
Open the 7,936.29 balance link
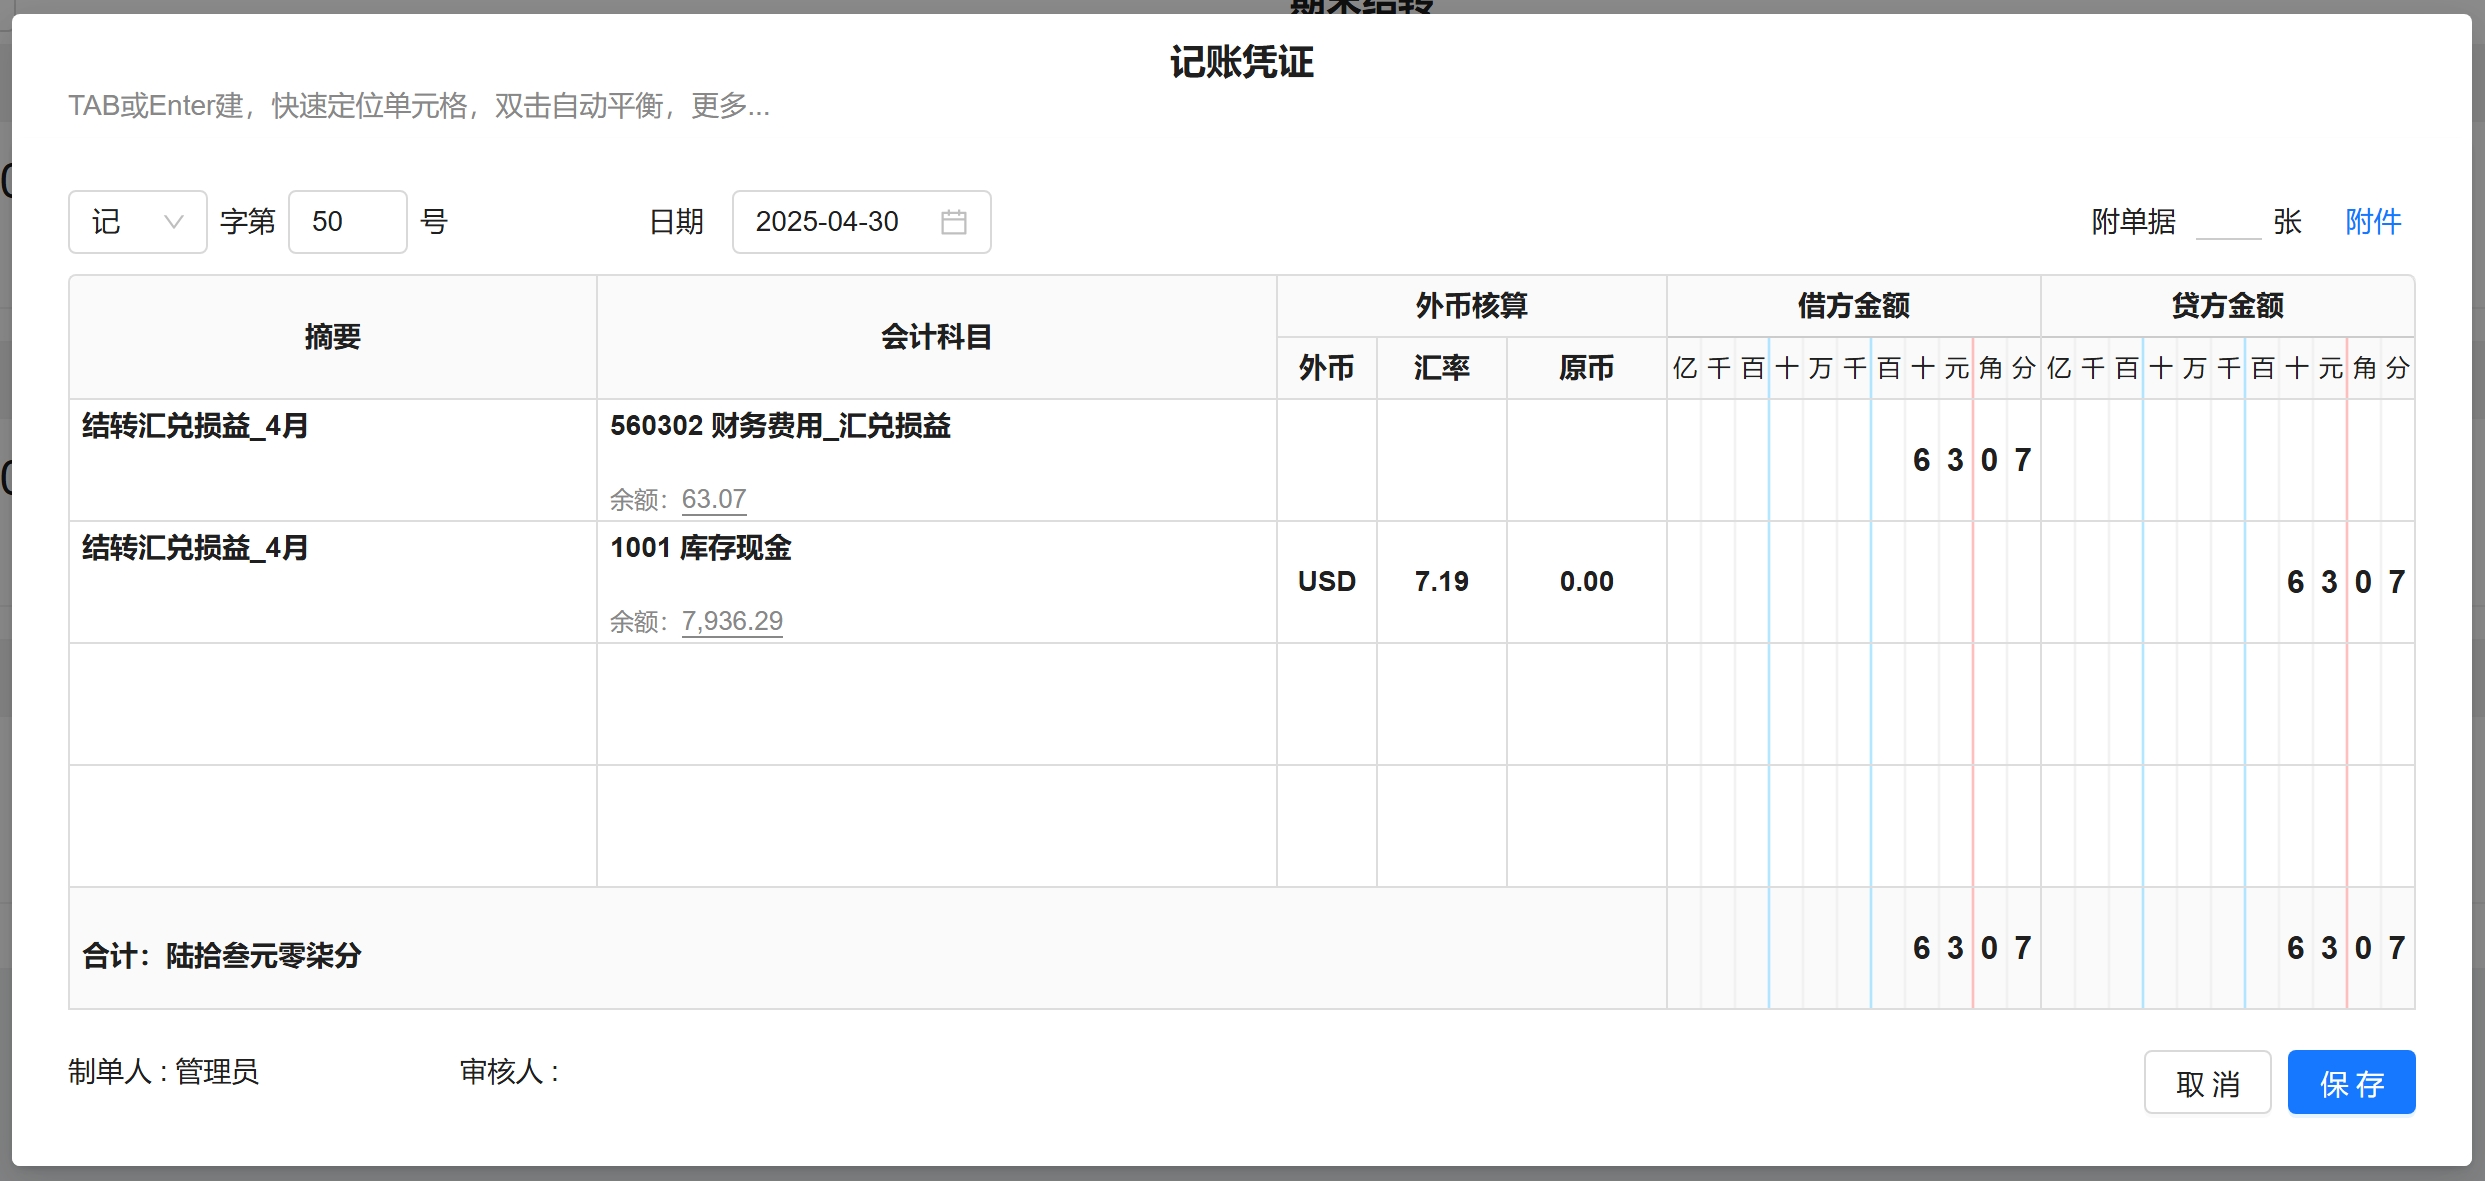(x=731, y=621)
